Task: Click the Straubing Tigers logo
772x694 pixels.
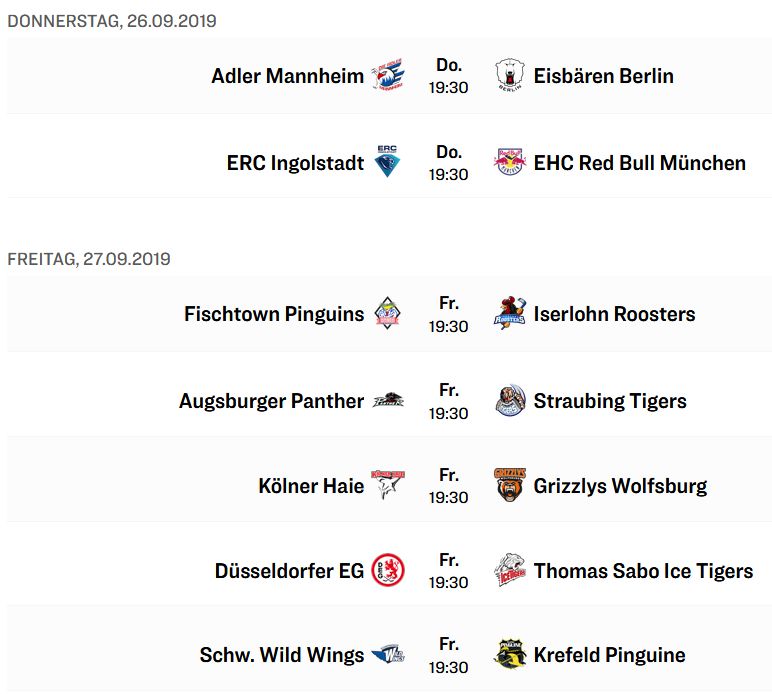Action: 510,400
